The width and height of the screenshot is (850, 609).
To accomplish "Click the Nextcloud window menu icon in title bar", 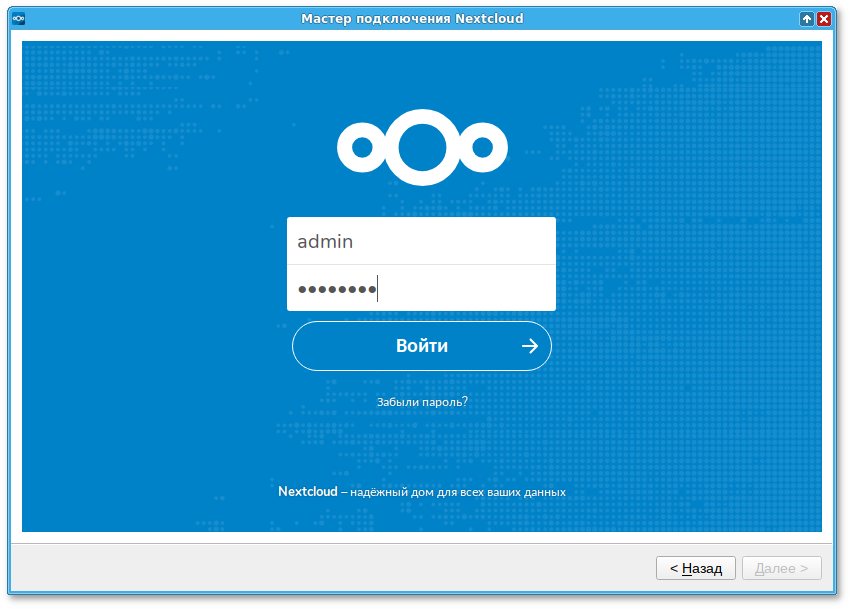I will tap(18, 18).
